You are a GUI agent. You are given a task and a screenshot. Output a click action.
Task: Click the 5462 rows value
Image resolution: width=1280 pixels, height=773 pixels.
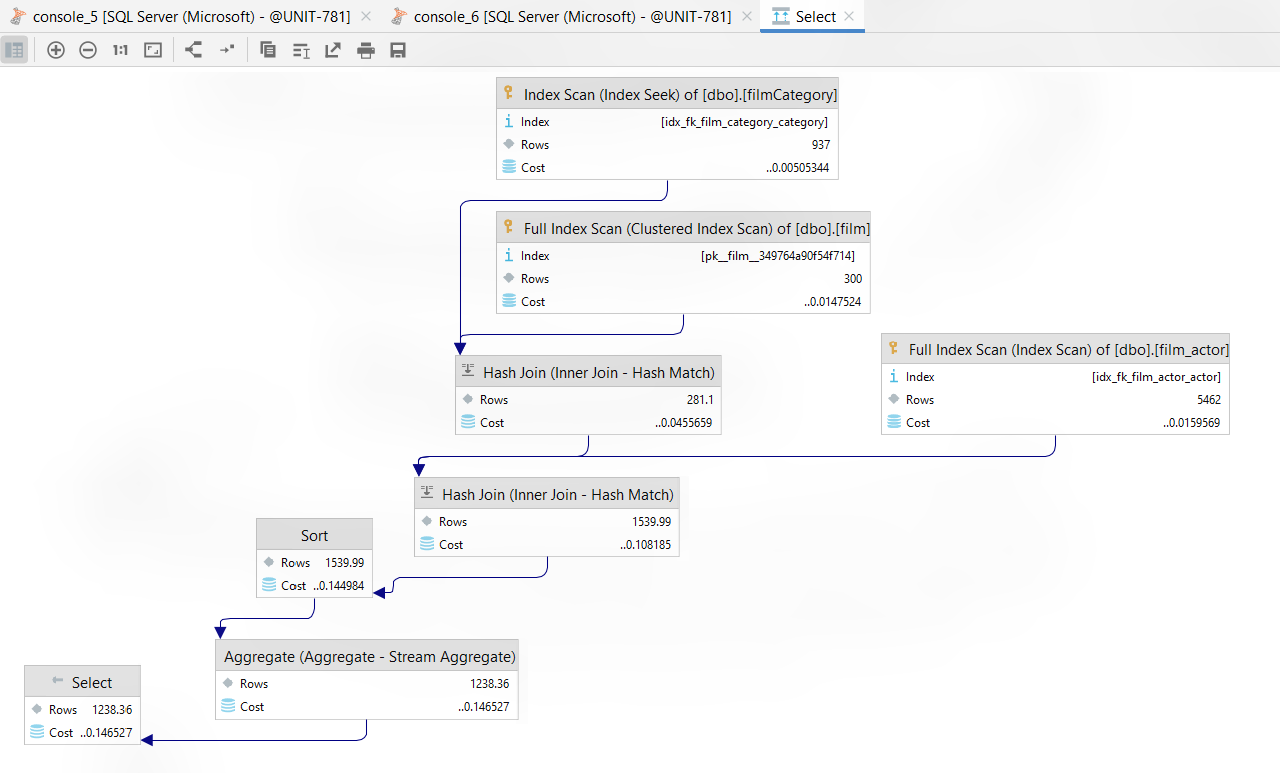point(1208,400)
